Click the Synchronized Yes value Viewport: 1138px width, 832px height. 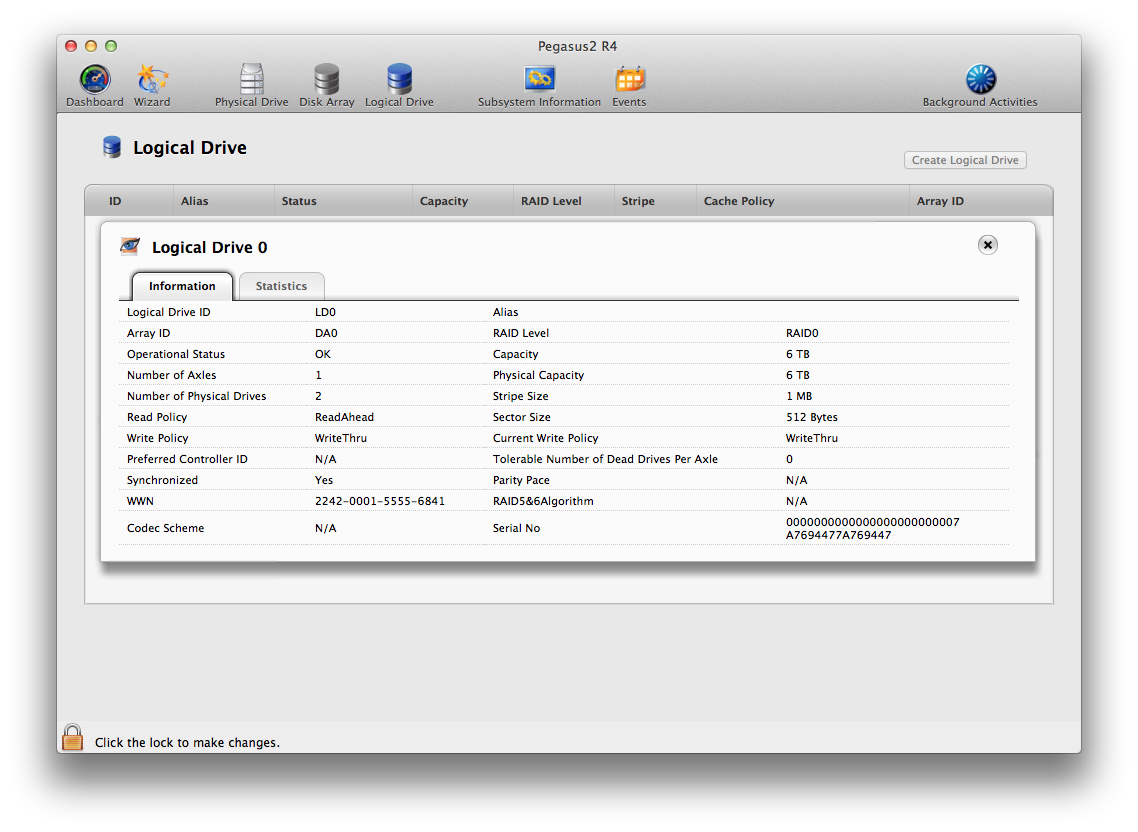click(324, 481)
